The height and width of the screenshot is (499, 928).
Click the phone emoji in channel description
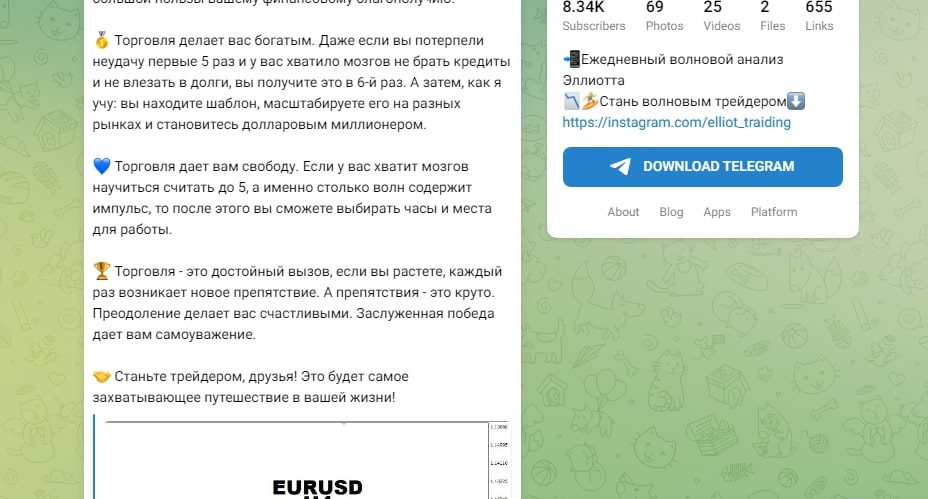[x=572, y=59]
